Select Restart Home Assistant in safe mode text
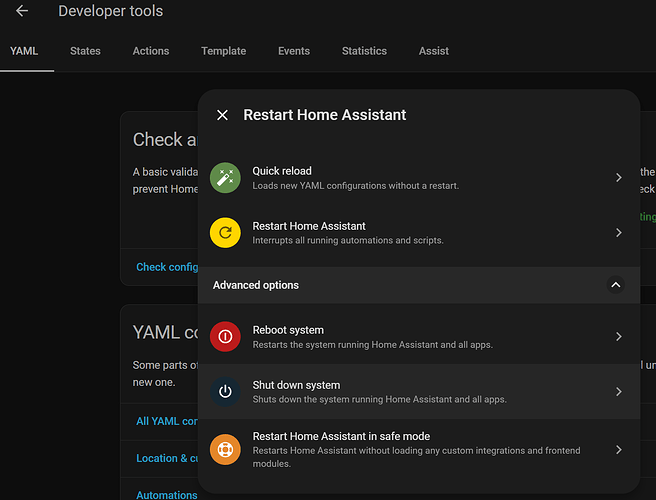Image resolution: width=656 pixels, height=500 pixels. [x=341, y=436]
